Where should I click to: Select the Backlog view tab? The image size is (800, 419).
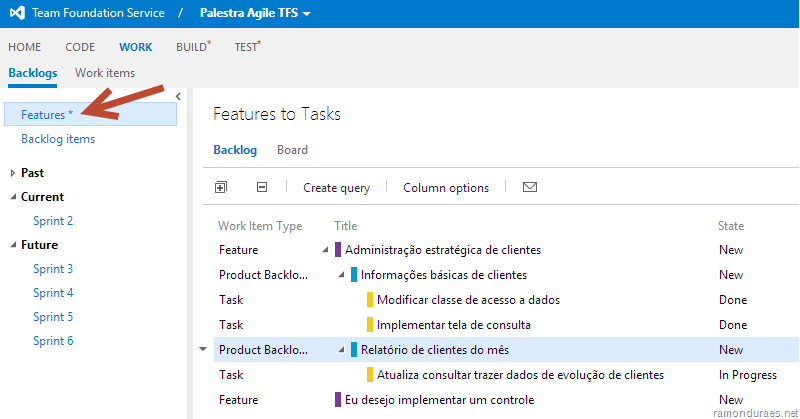(235, 150)
